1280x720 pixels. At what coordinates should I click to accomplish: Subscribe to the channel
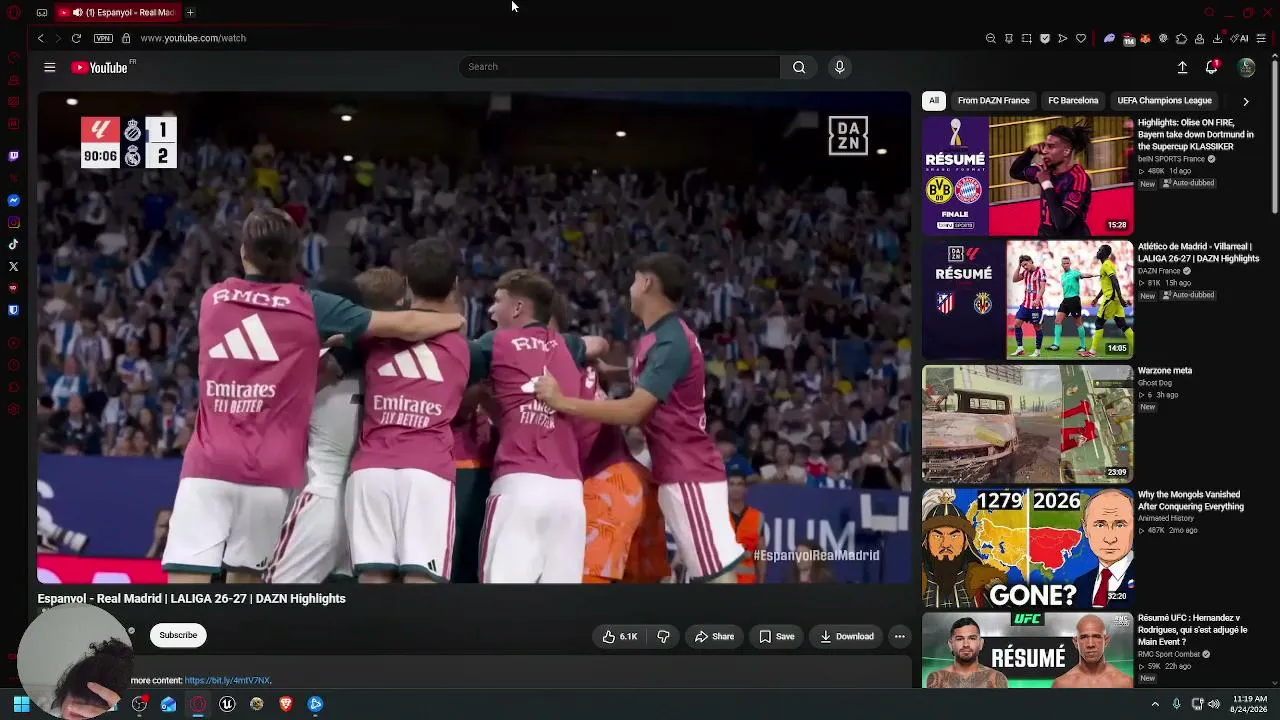pos(178,635)
